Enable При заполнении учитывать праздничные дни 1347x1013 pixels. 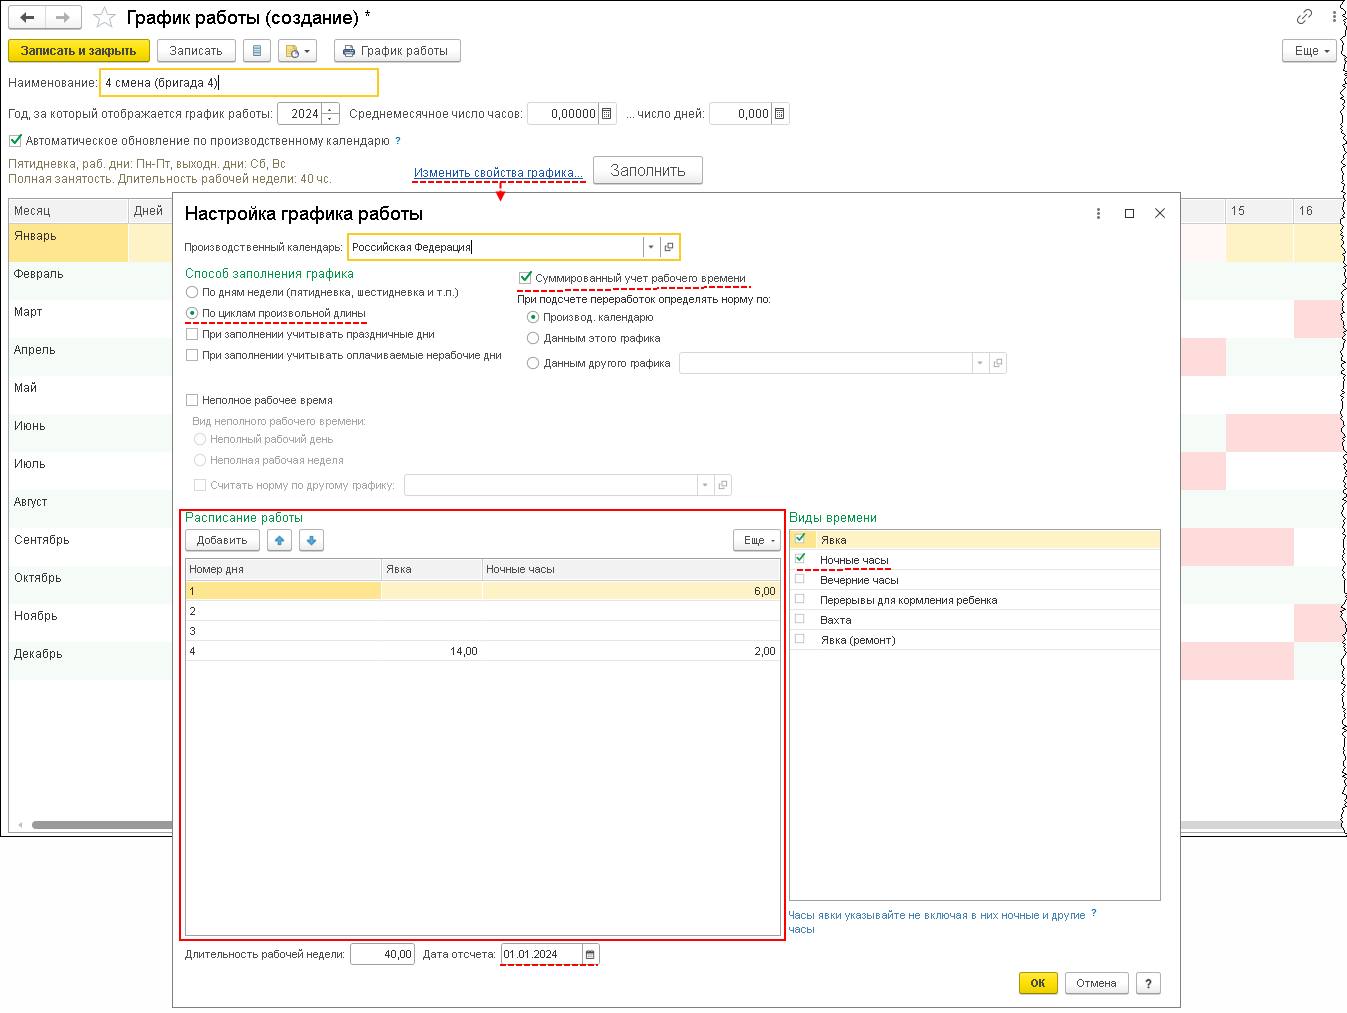click(x=192, y=334)
